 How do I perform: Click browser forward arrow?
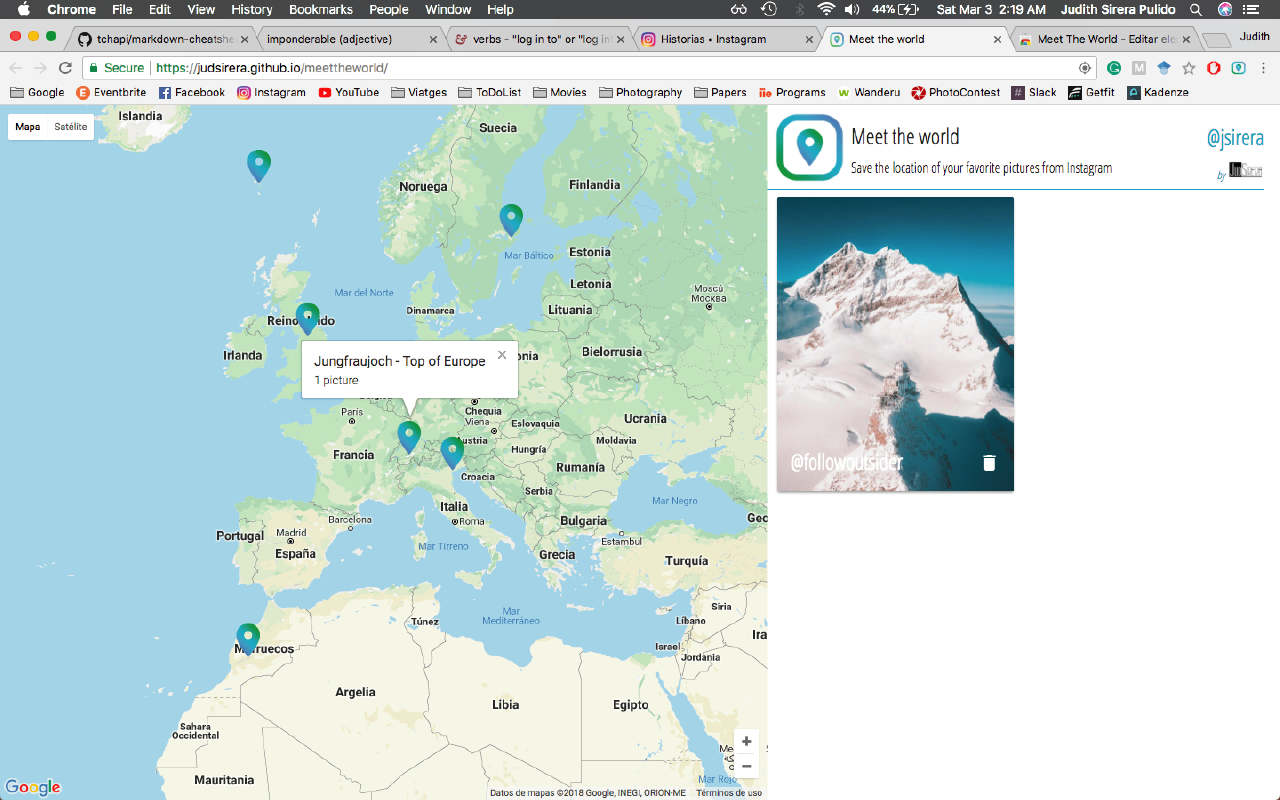click(40, 68)
